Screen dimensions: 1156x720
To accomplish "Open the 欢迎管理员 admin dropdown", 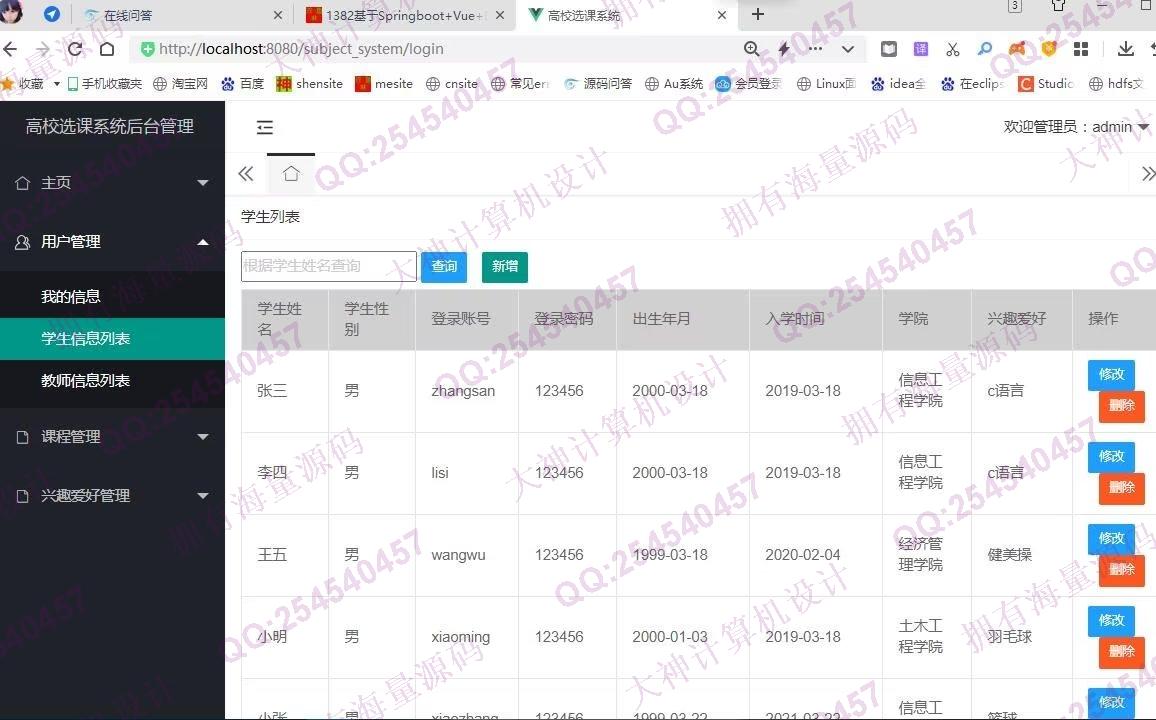I will [1076, 127].
